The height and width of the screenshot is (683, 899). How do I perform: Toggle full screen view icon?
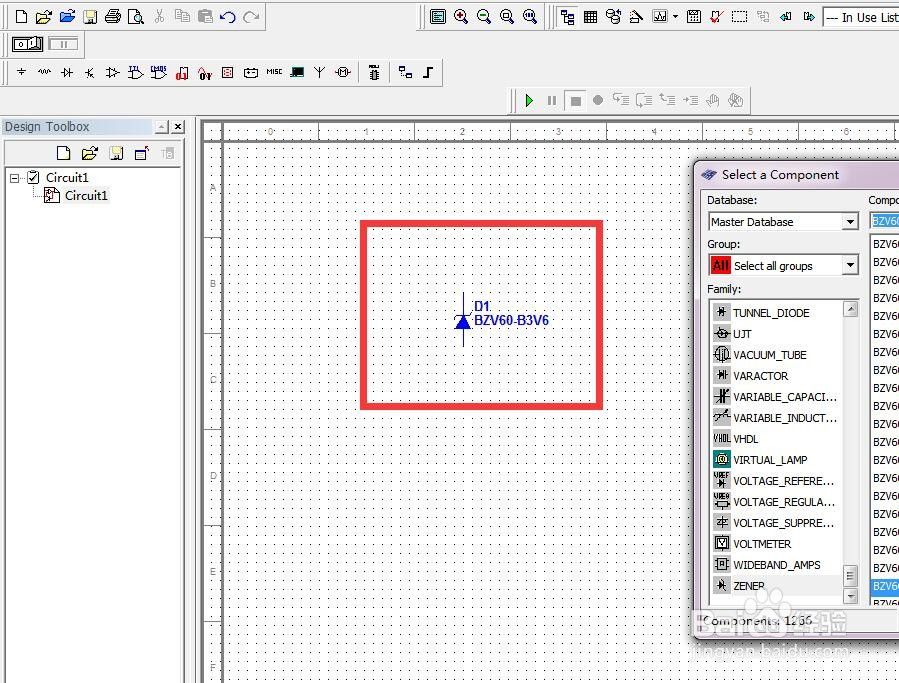438,17
